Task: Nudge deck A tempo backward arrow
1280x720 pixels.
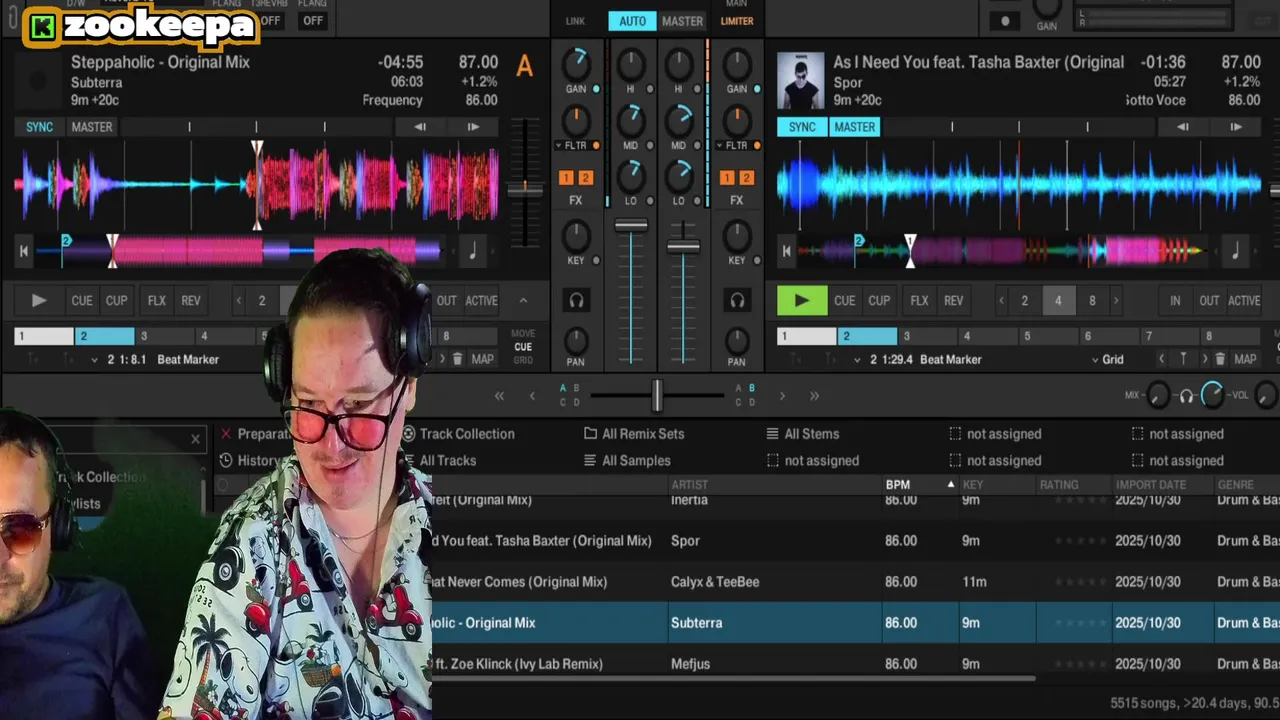Action: (420, 127)
